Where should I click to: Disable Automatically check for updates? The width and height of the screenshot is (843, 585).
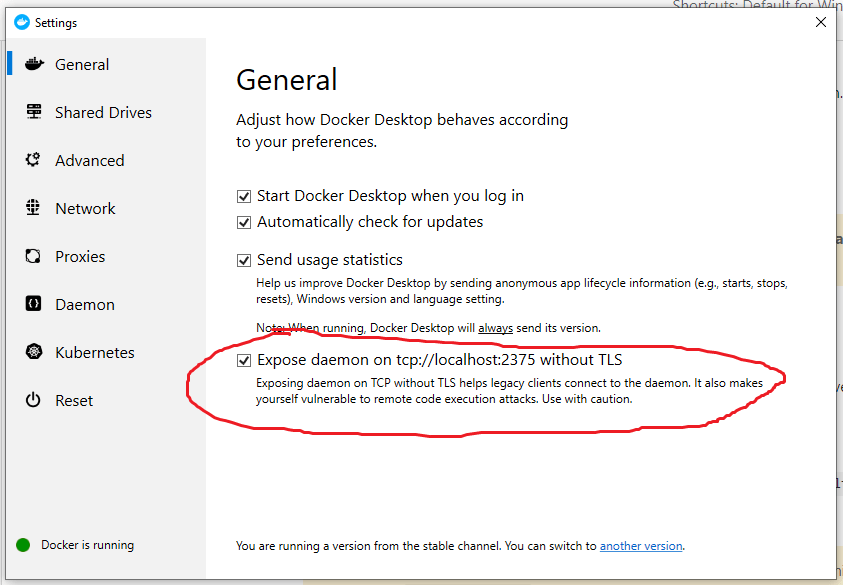(x=244, y=222)
